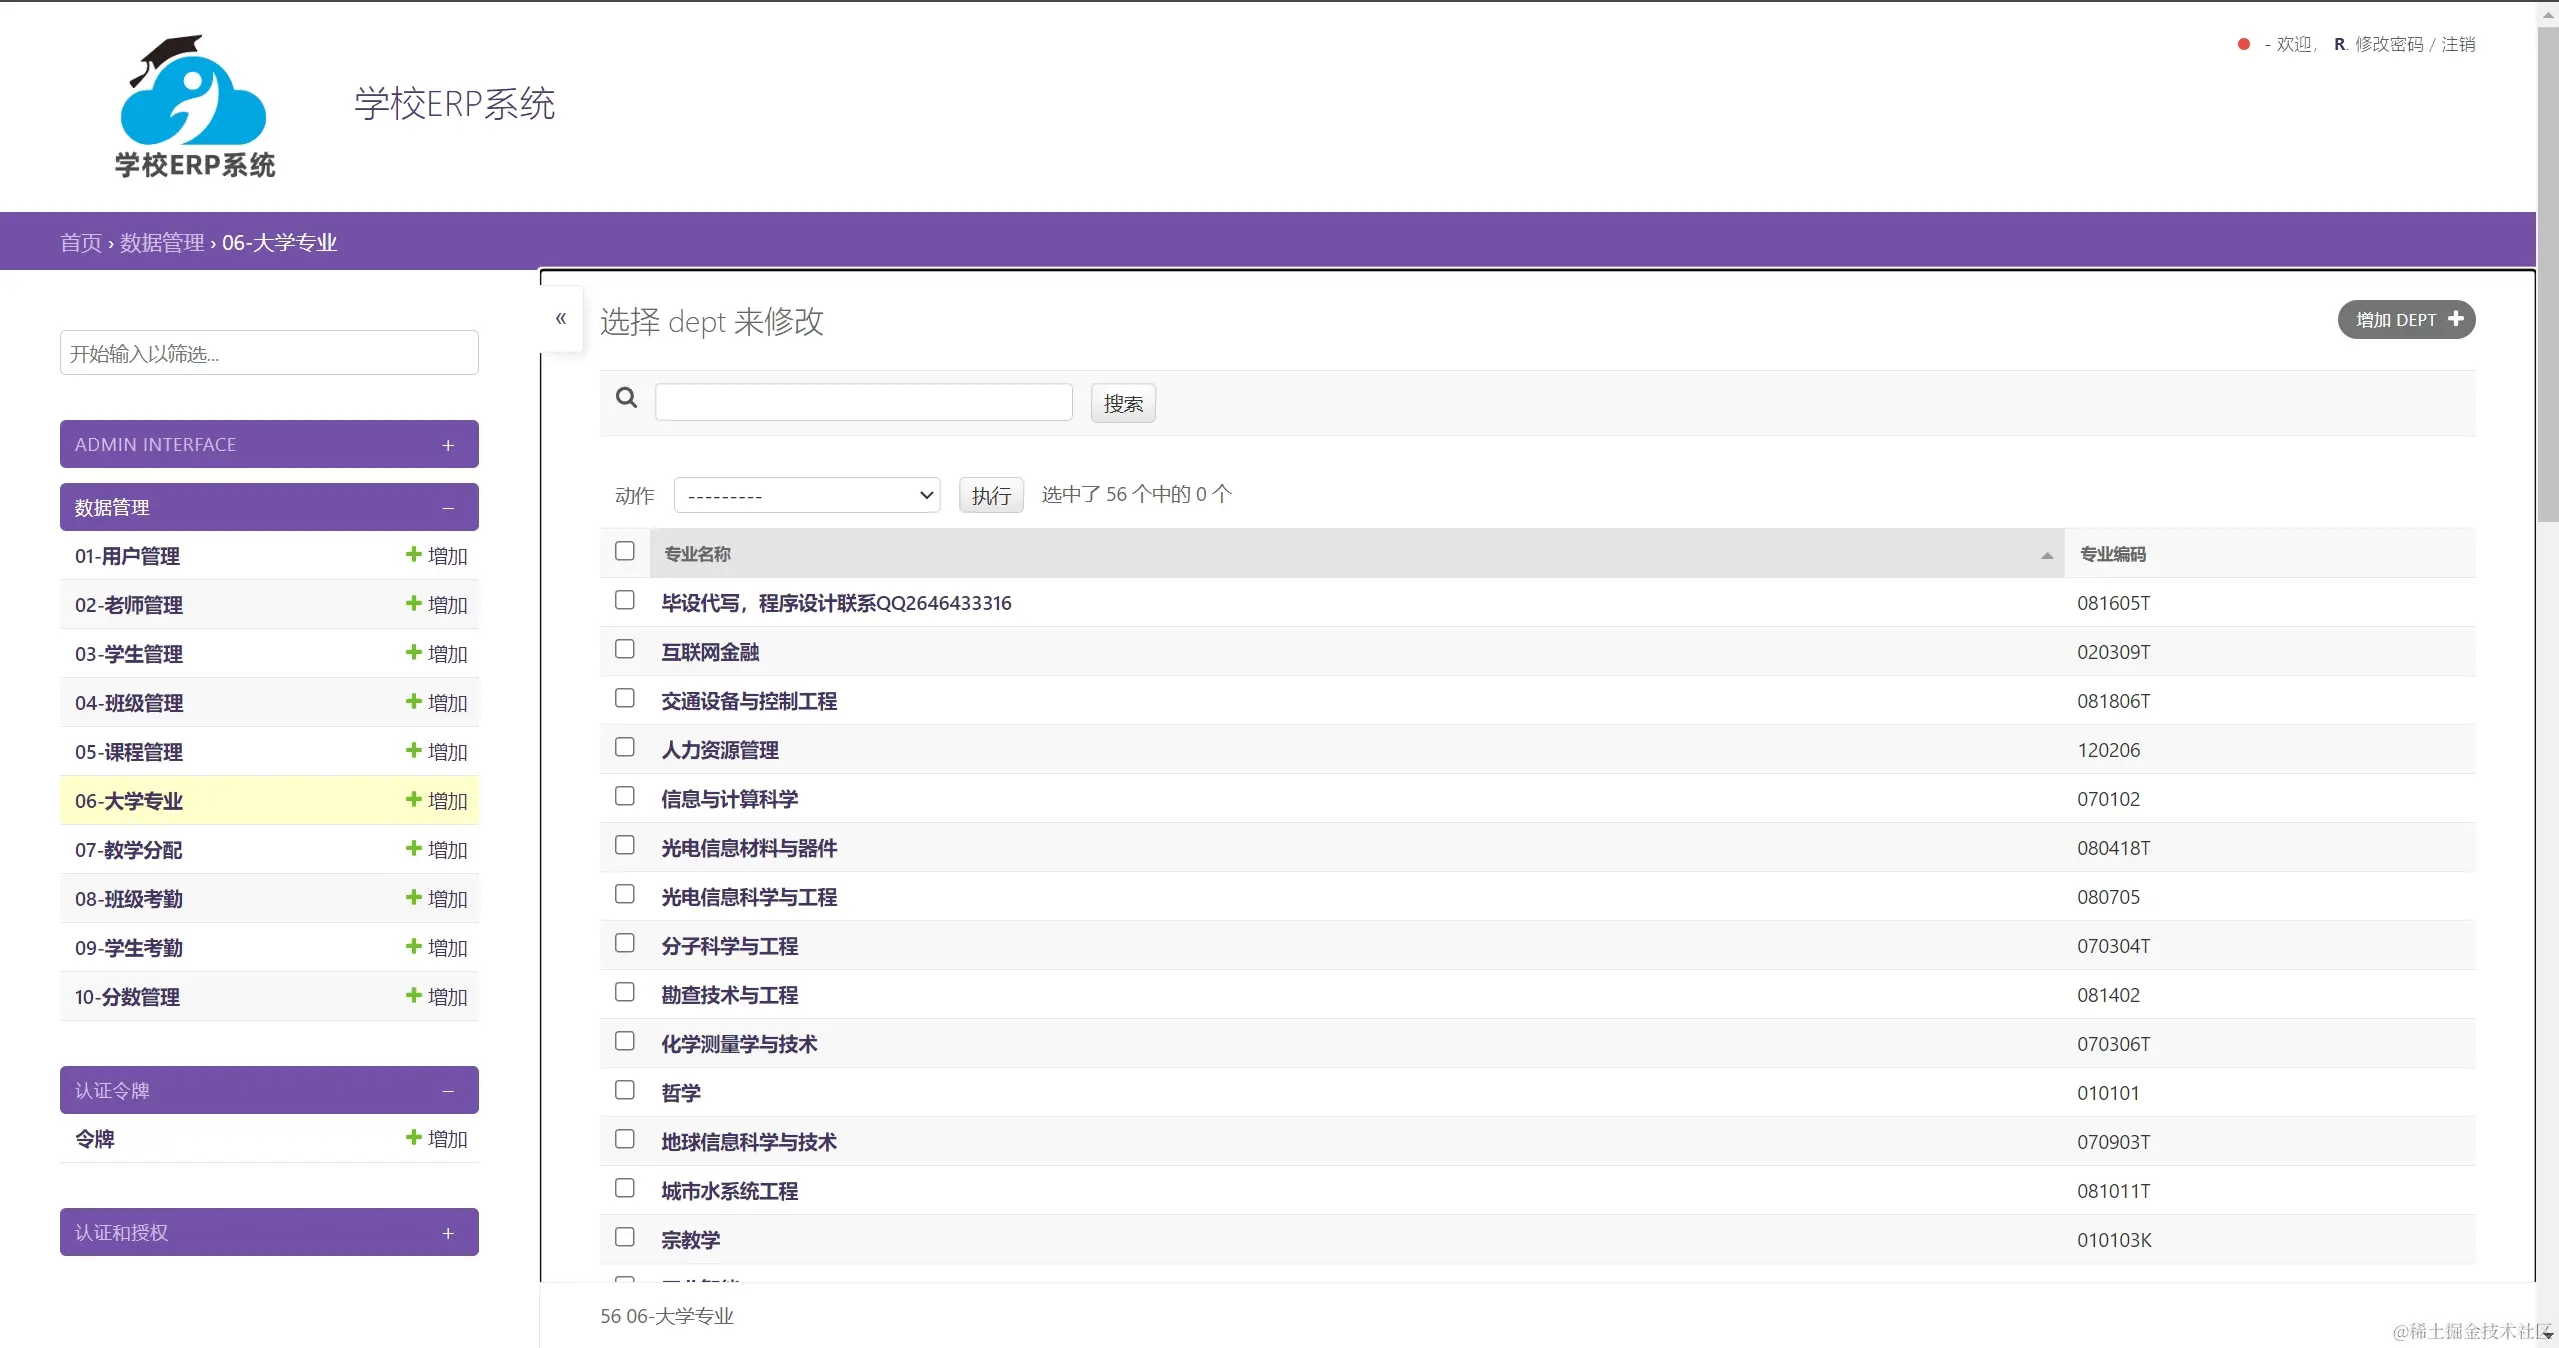Collapse sidebar with double-chevron icon
Viewport: 2559px width, 1348px height.
(561, 318)
